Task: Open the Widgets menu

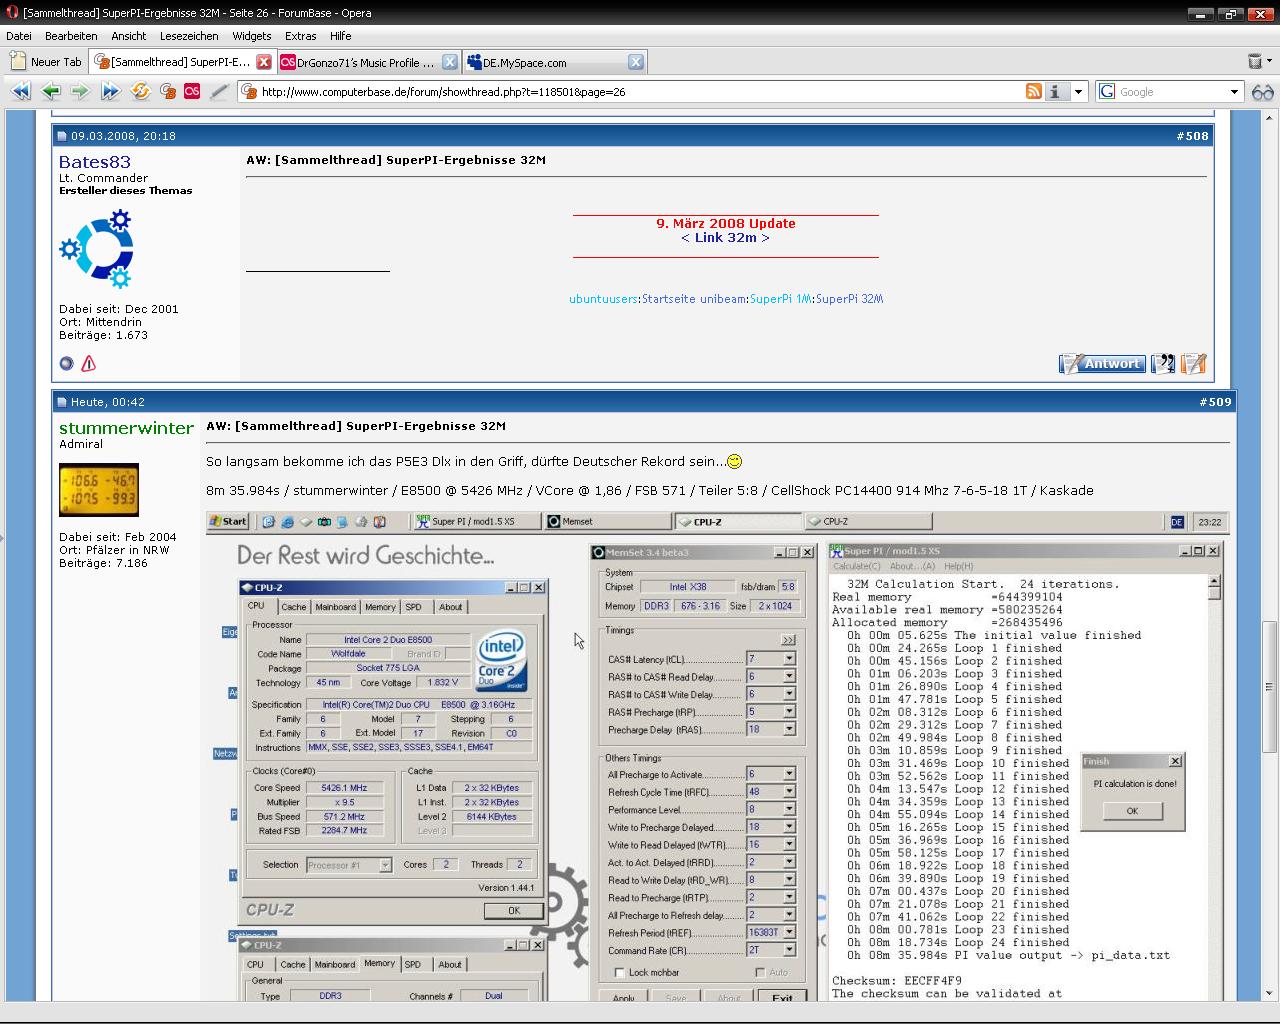Action: 251,36
